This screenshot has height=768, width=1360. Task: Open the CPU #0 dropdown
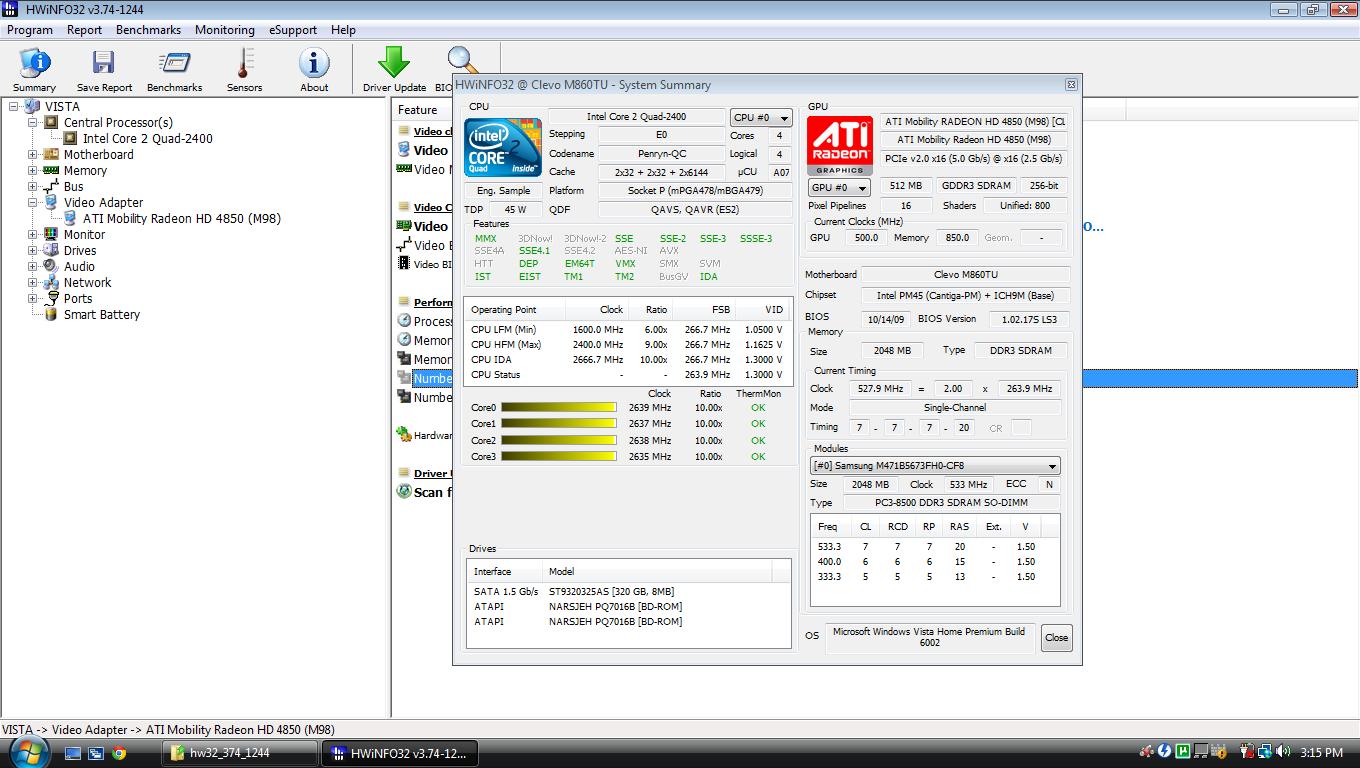(761, 118)
